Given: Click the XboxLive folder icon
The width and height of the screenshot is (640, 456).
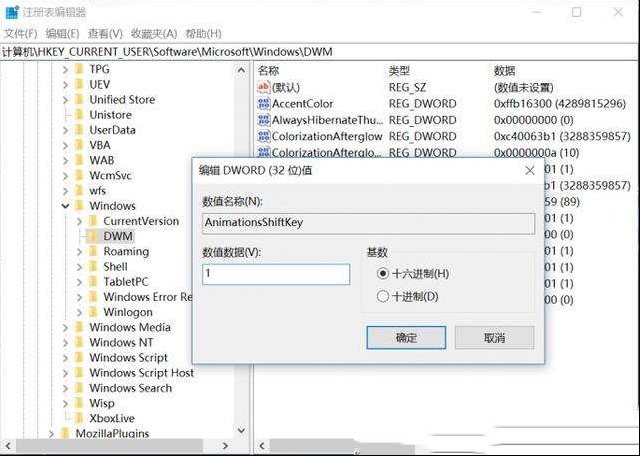Looking at the screenshot, I should [80, 418].
